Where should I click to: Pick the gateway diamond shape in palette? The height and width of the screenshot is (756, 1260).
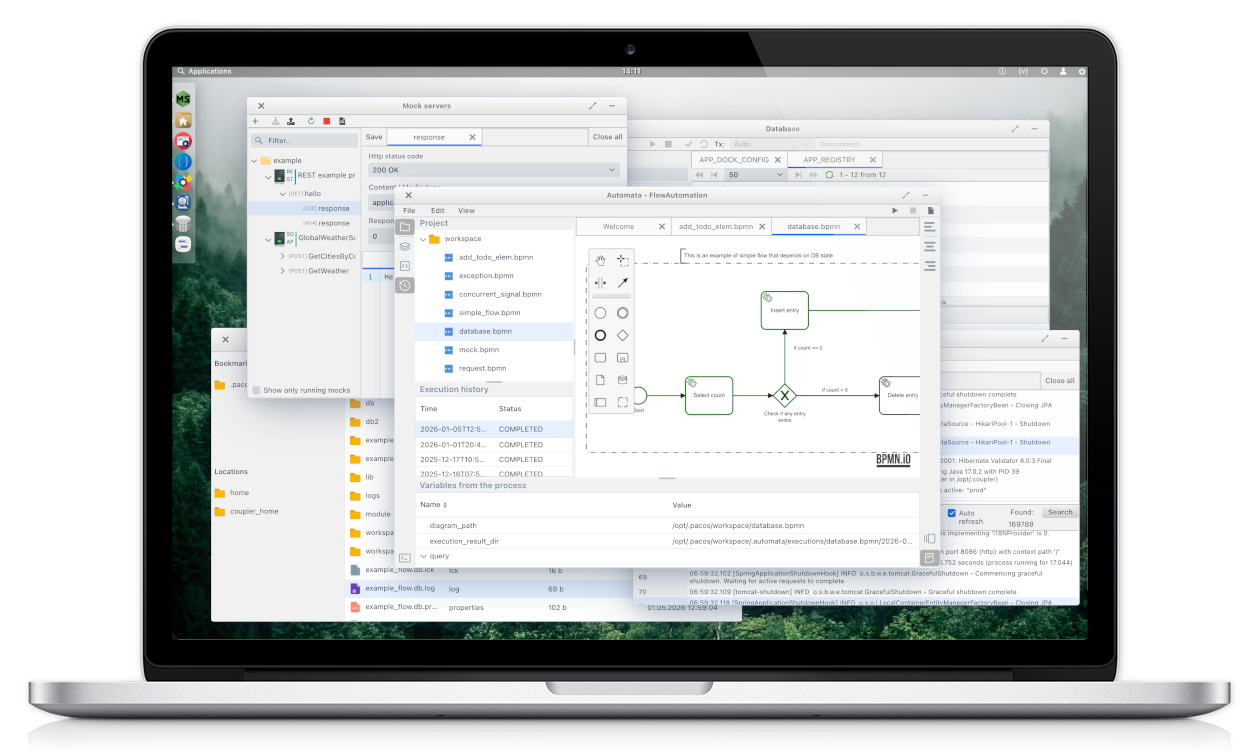pyautogui.click(x=623, y=336)
